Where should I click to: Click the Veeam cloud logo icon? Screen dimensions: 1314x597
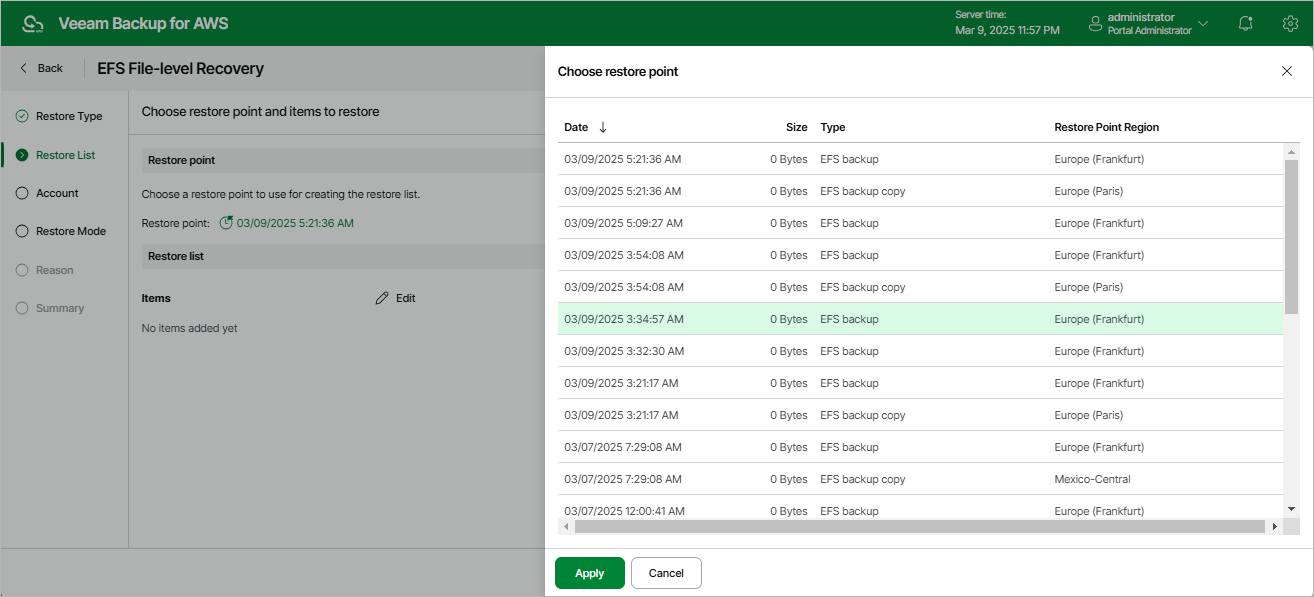32,23
